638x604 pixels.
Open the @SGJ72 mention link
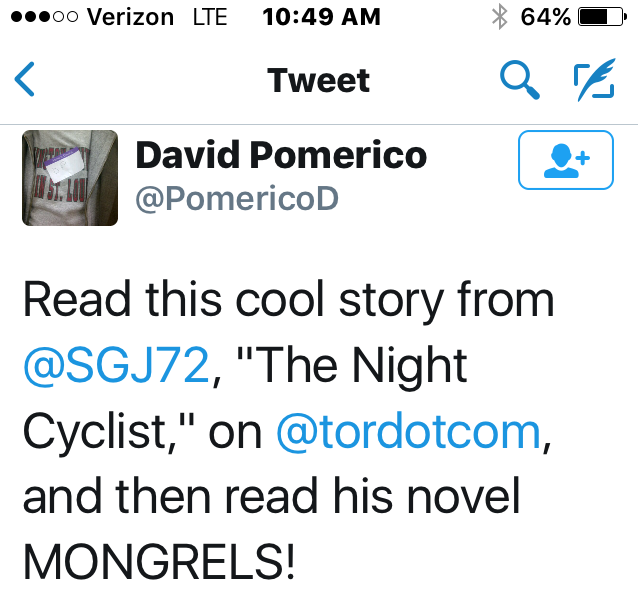click(116, 367)
